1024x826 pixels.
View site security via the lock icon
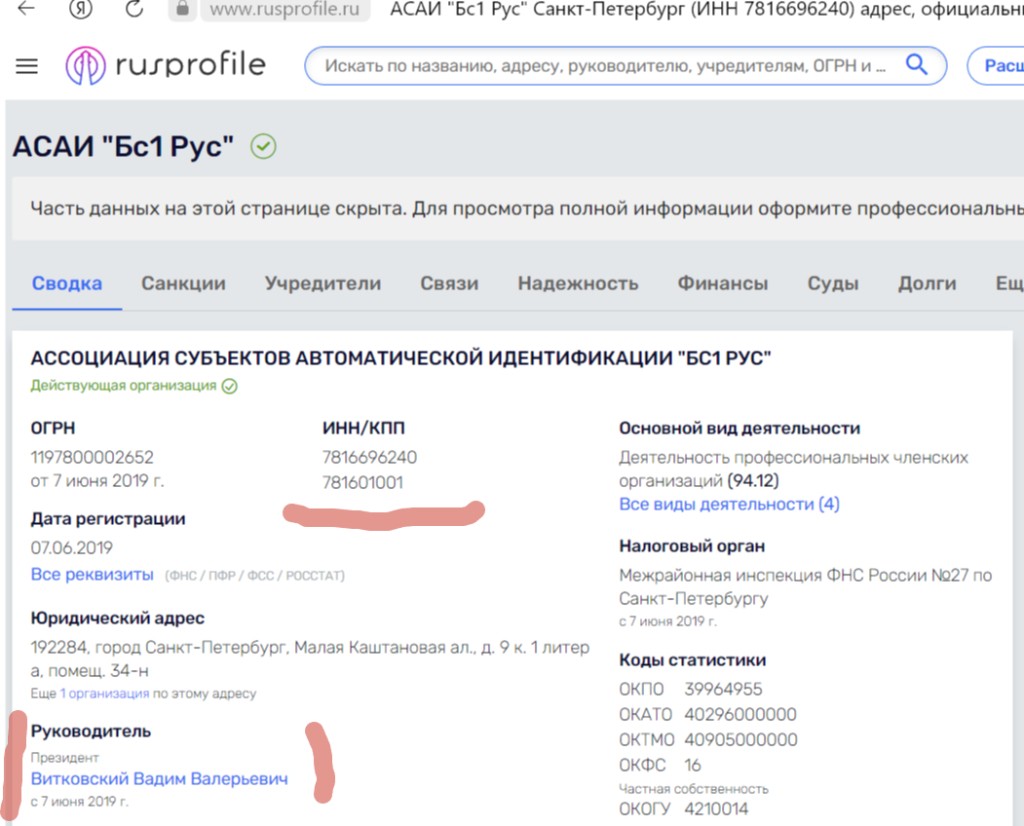tap(183, 8)
